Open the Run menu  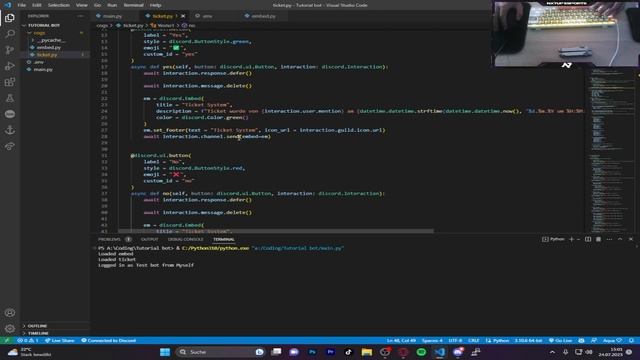112,5
